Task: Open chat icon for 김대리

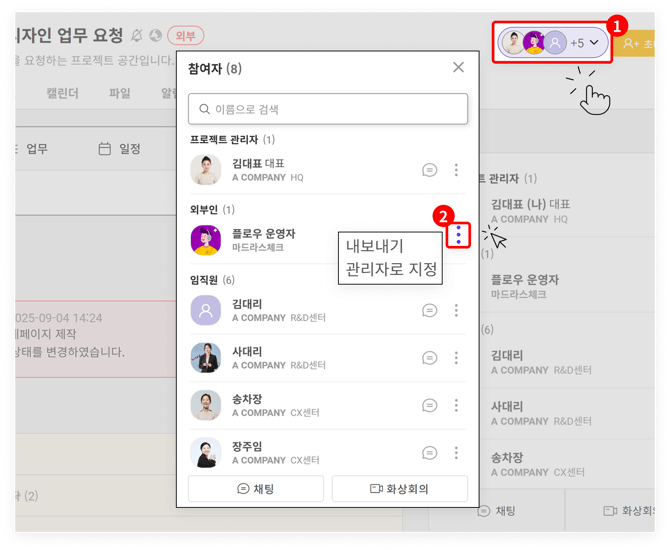Action: pyautogui.click(x=430, y=310)
